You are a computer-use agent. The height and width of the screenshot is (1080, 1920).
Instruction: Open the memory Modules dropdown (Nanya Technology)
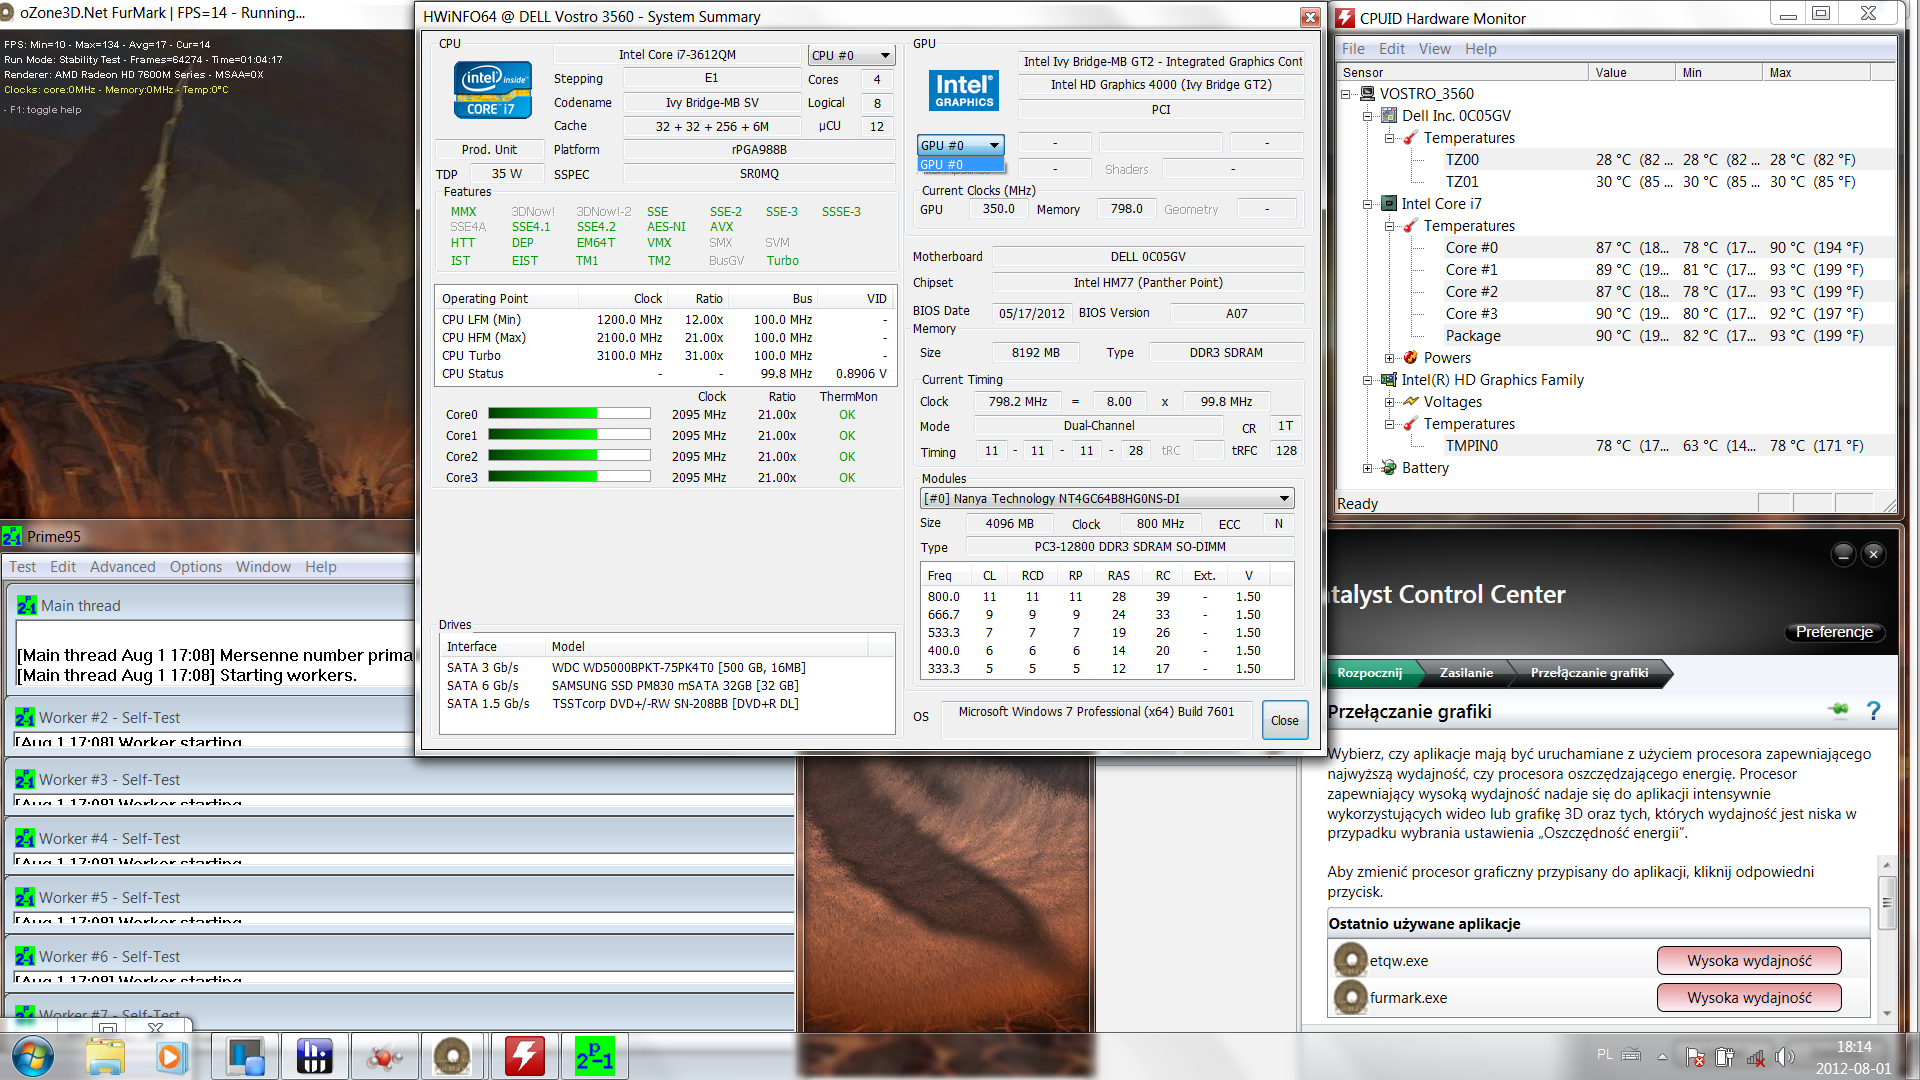(x=1107, y=498)
